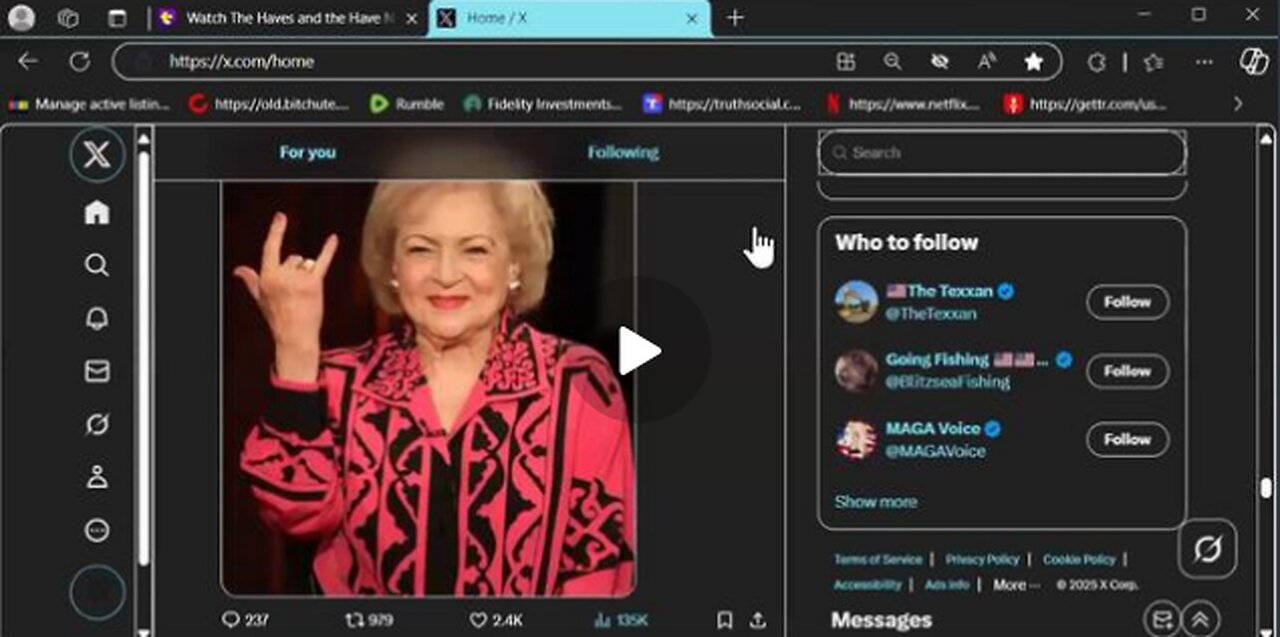Click browser Back arrow
The width and height of the screenshot is (1280, 637).
pos(27,61)
